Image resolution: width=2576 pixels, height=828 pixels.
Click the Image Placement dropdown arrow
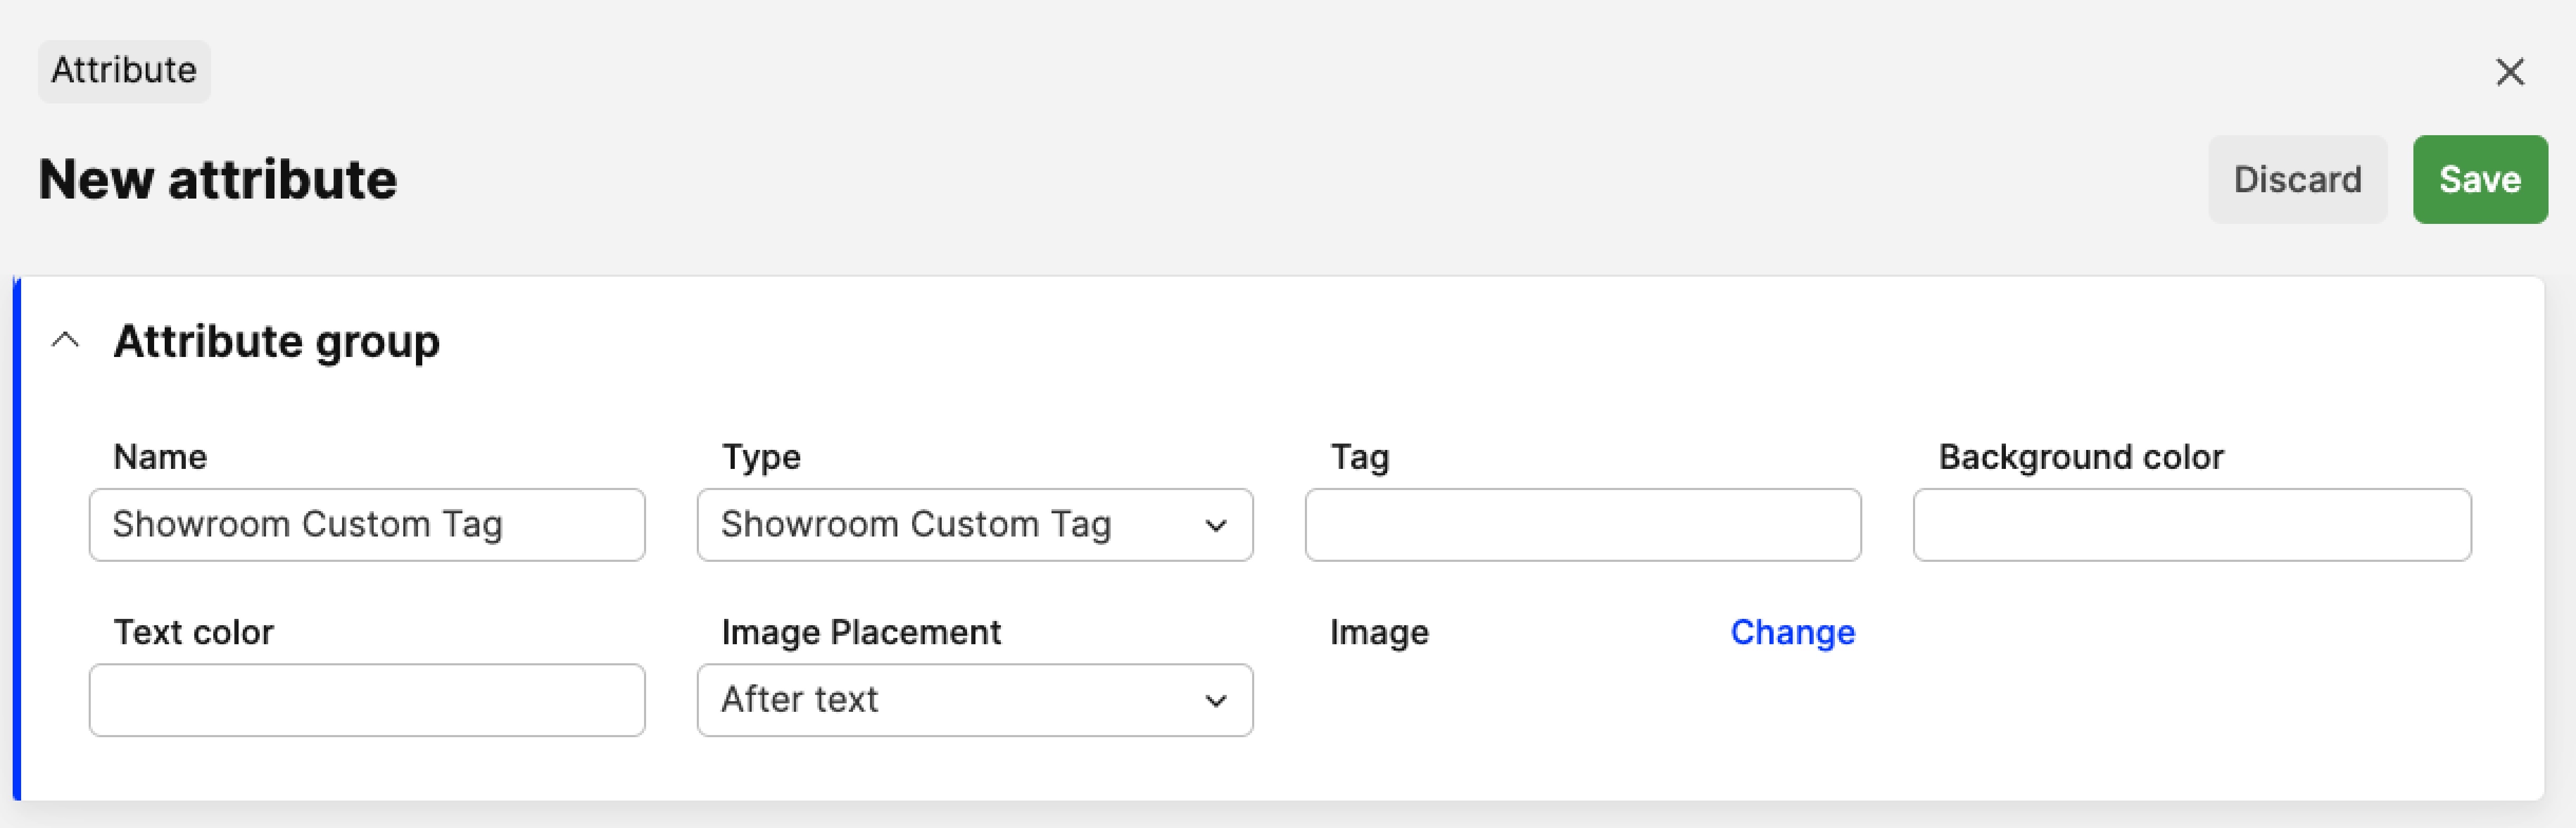pyautogui.click(x=1215, y=700)
